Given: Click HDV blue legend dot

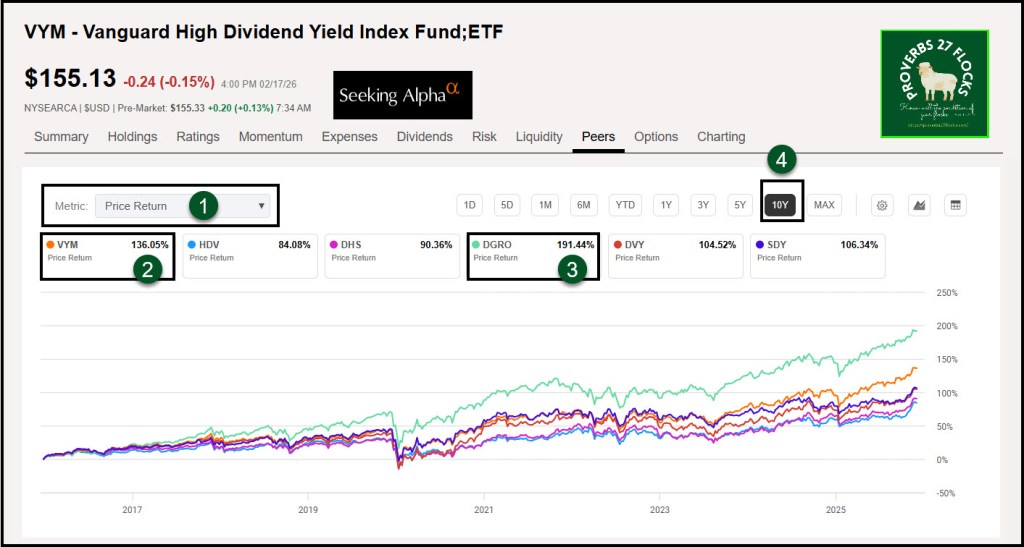Looking at the screenshot, I should pos(191,244).
